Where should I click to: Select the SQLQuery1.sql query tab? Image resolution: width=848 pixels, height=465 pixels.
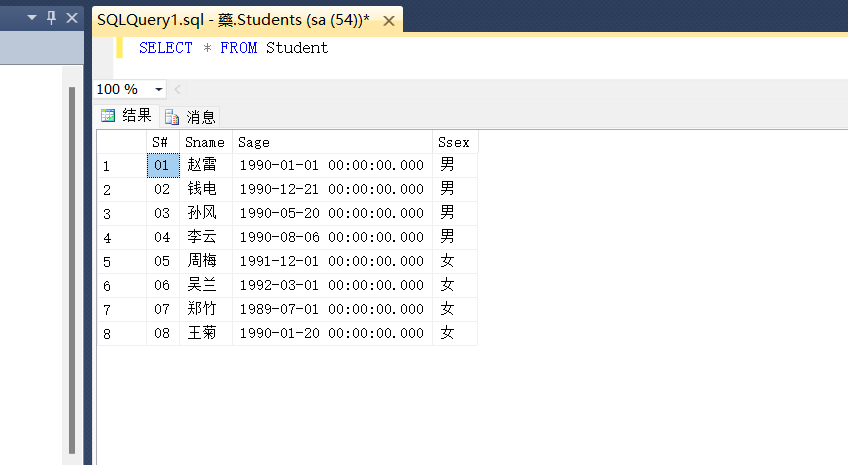[x=234, y=20]
